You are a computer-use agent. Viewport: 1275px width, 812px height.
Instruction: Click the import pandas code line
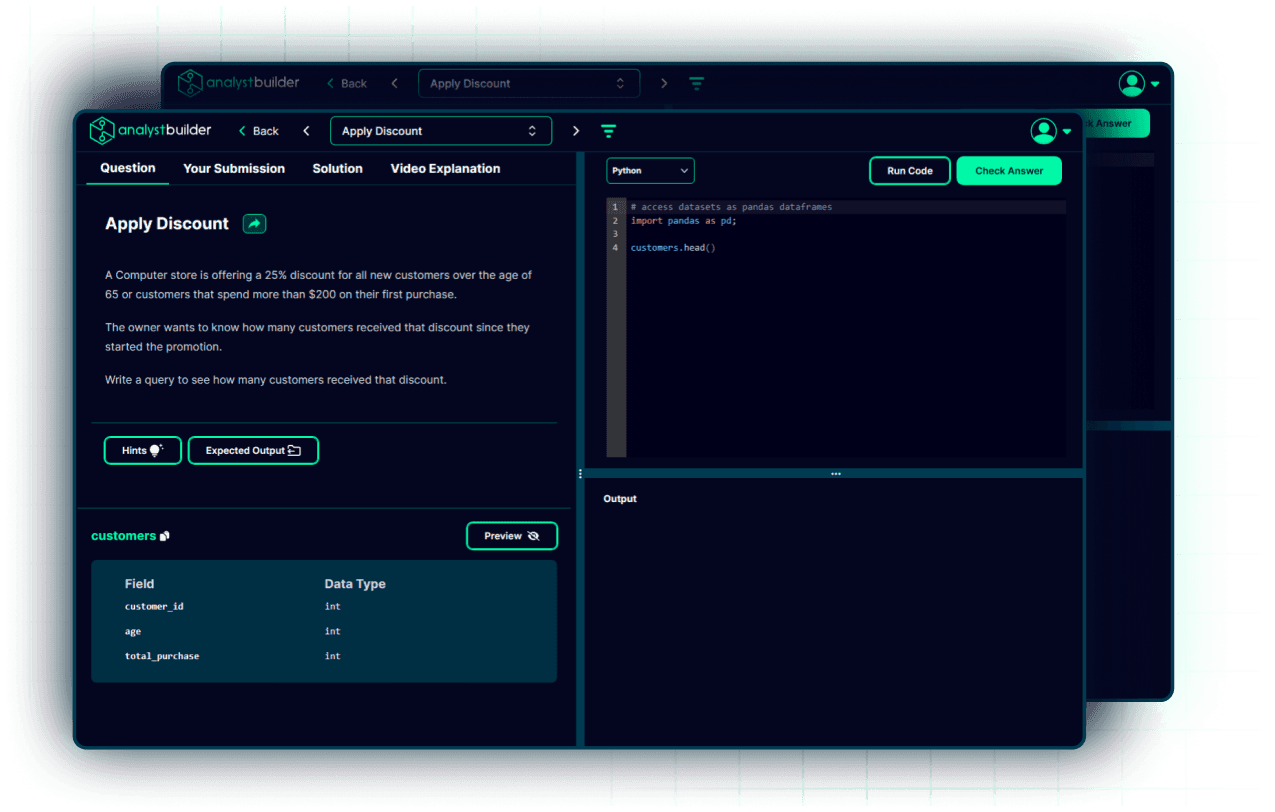(x=683, y=221)
